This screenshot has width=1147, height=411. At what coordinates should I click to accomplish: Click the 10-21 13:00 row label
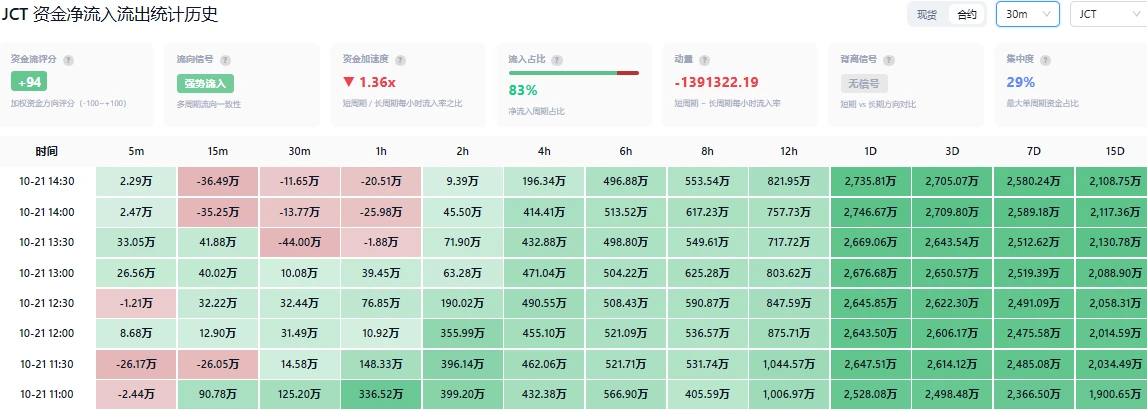[47, 273]
